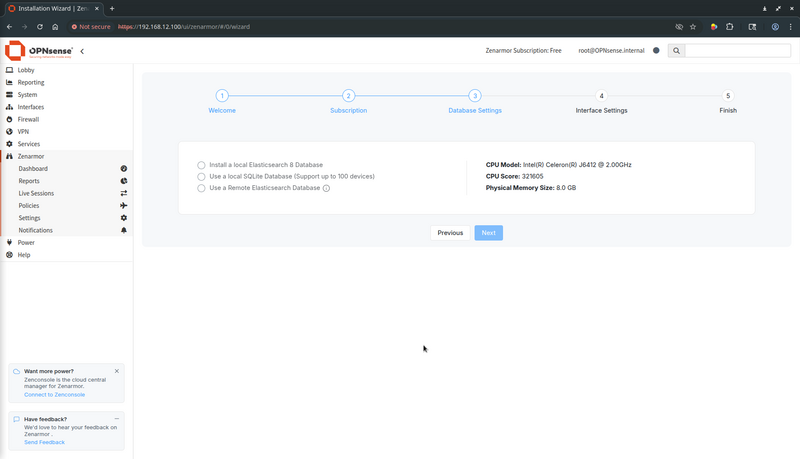Click the status dot next to root user

pyautogui.click(x=656, y=50)
